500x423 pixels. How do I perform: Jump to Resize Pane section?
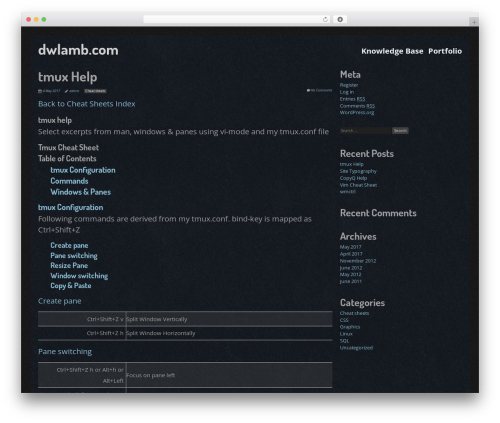coord(69,266)
